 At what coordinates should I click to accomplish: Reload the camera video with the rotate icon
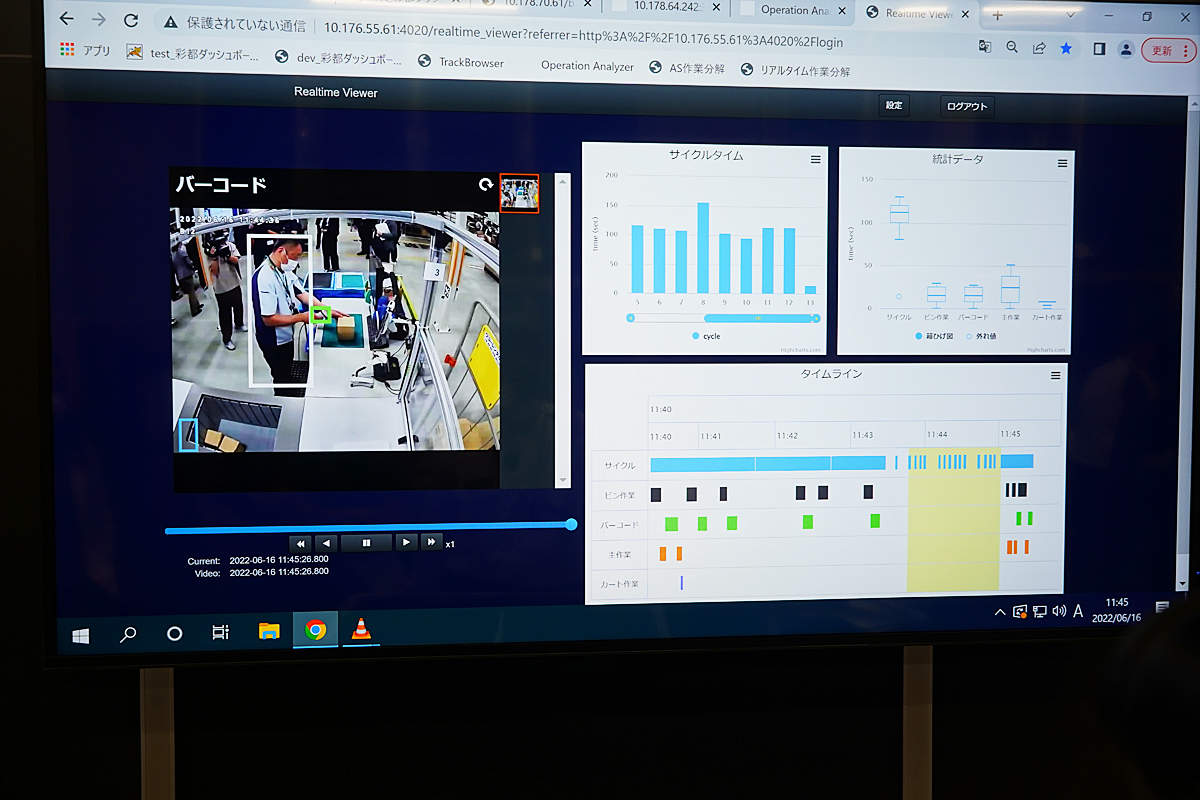pos(486,185)
